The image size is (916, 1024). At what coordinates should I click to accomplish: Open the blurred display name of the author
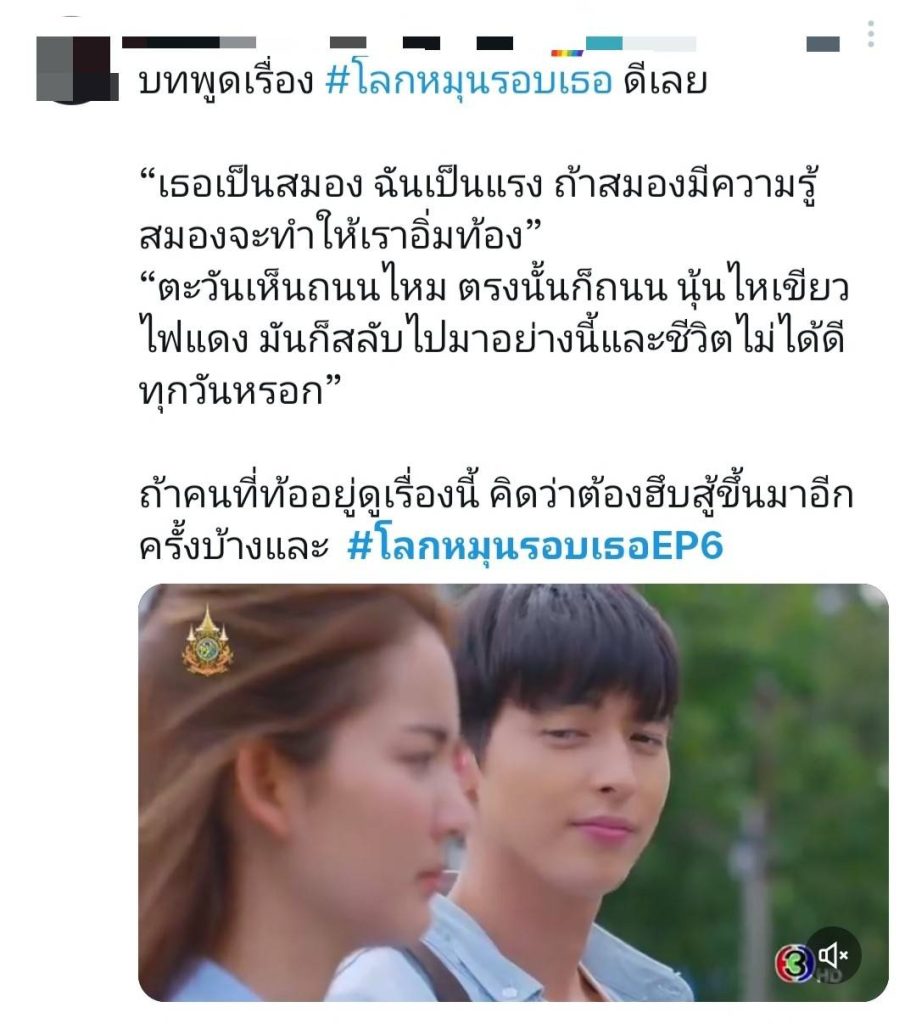coord(189,42)
